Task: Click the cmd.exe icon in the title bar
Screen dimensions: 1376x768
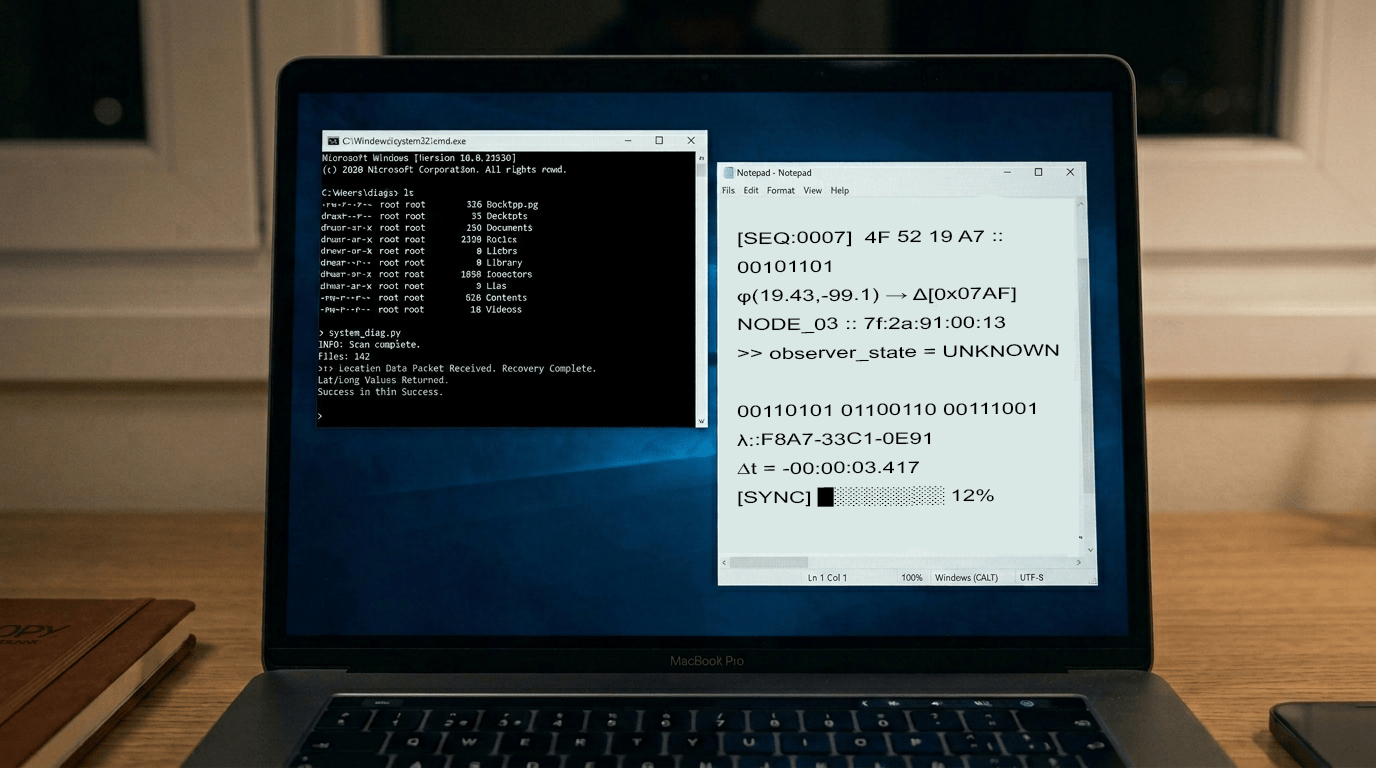Action: [333, 141]
